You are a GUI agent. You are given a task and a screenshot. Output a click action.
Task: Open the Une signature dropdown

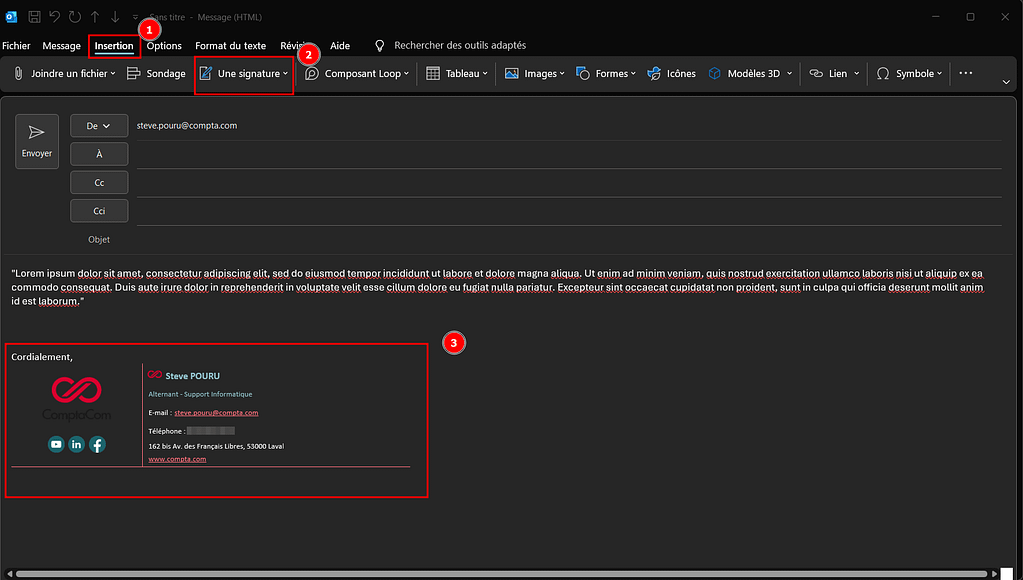tap(244, 74)
